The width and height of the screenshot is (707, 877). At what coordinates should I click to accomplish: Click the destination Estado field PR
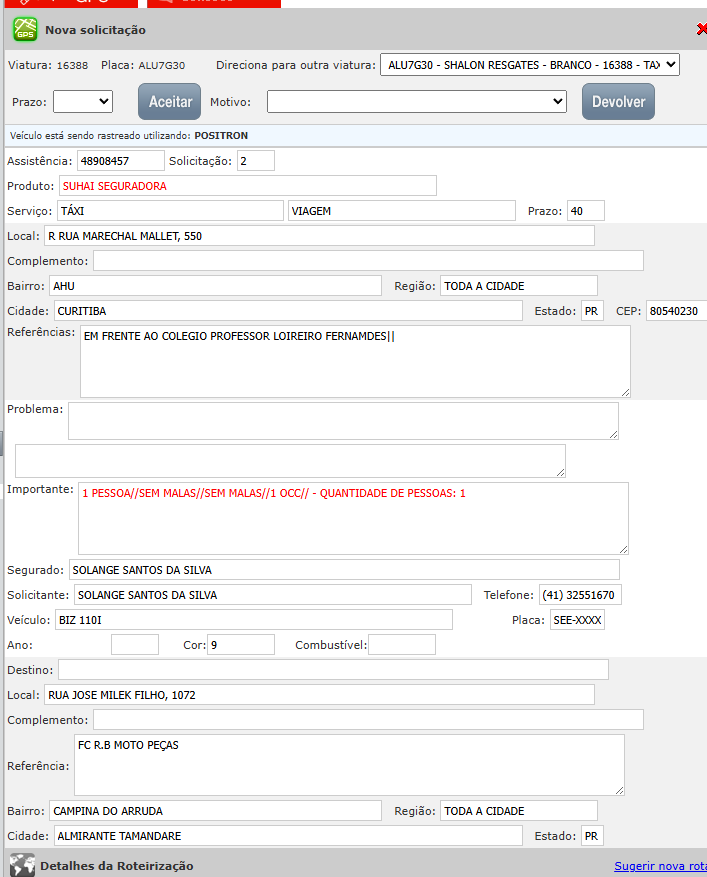click(x=592, y=836)
